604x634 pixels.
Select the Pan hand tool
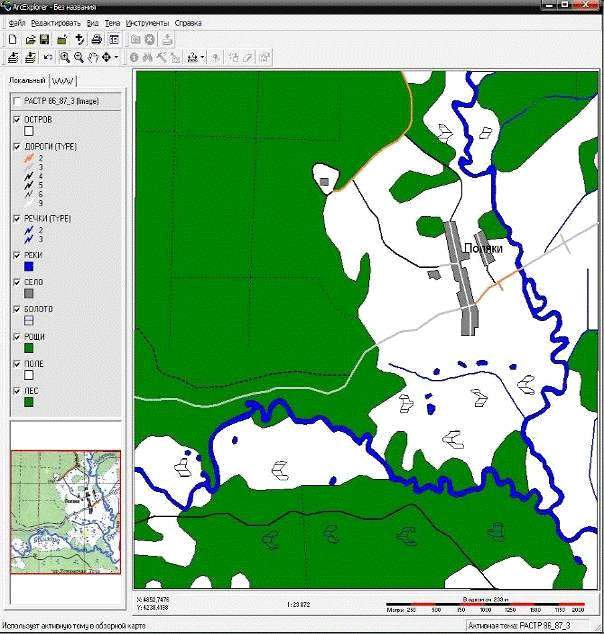click(x=92, y=57)
